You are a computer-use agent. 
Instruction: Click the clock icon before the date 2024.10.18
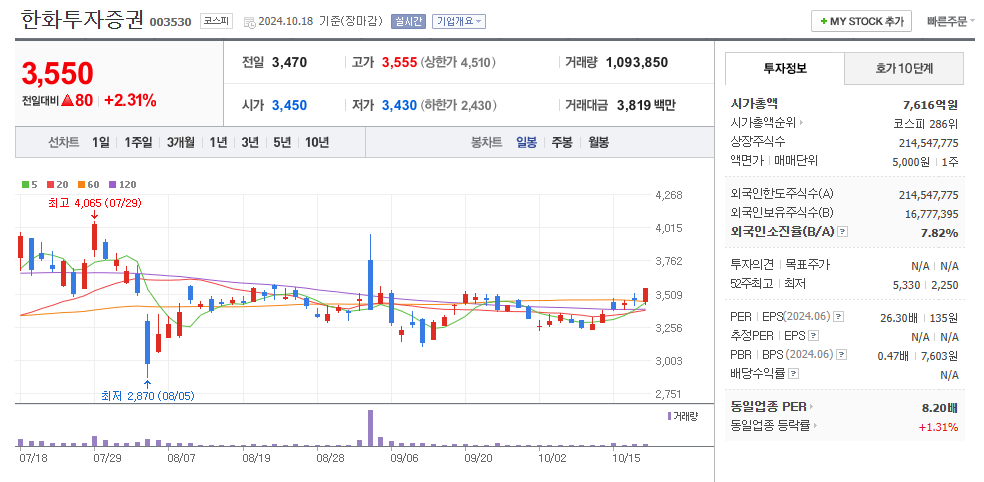(250, 23)
